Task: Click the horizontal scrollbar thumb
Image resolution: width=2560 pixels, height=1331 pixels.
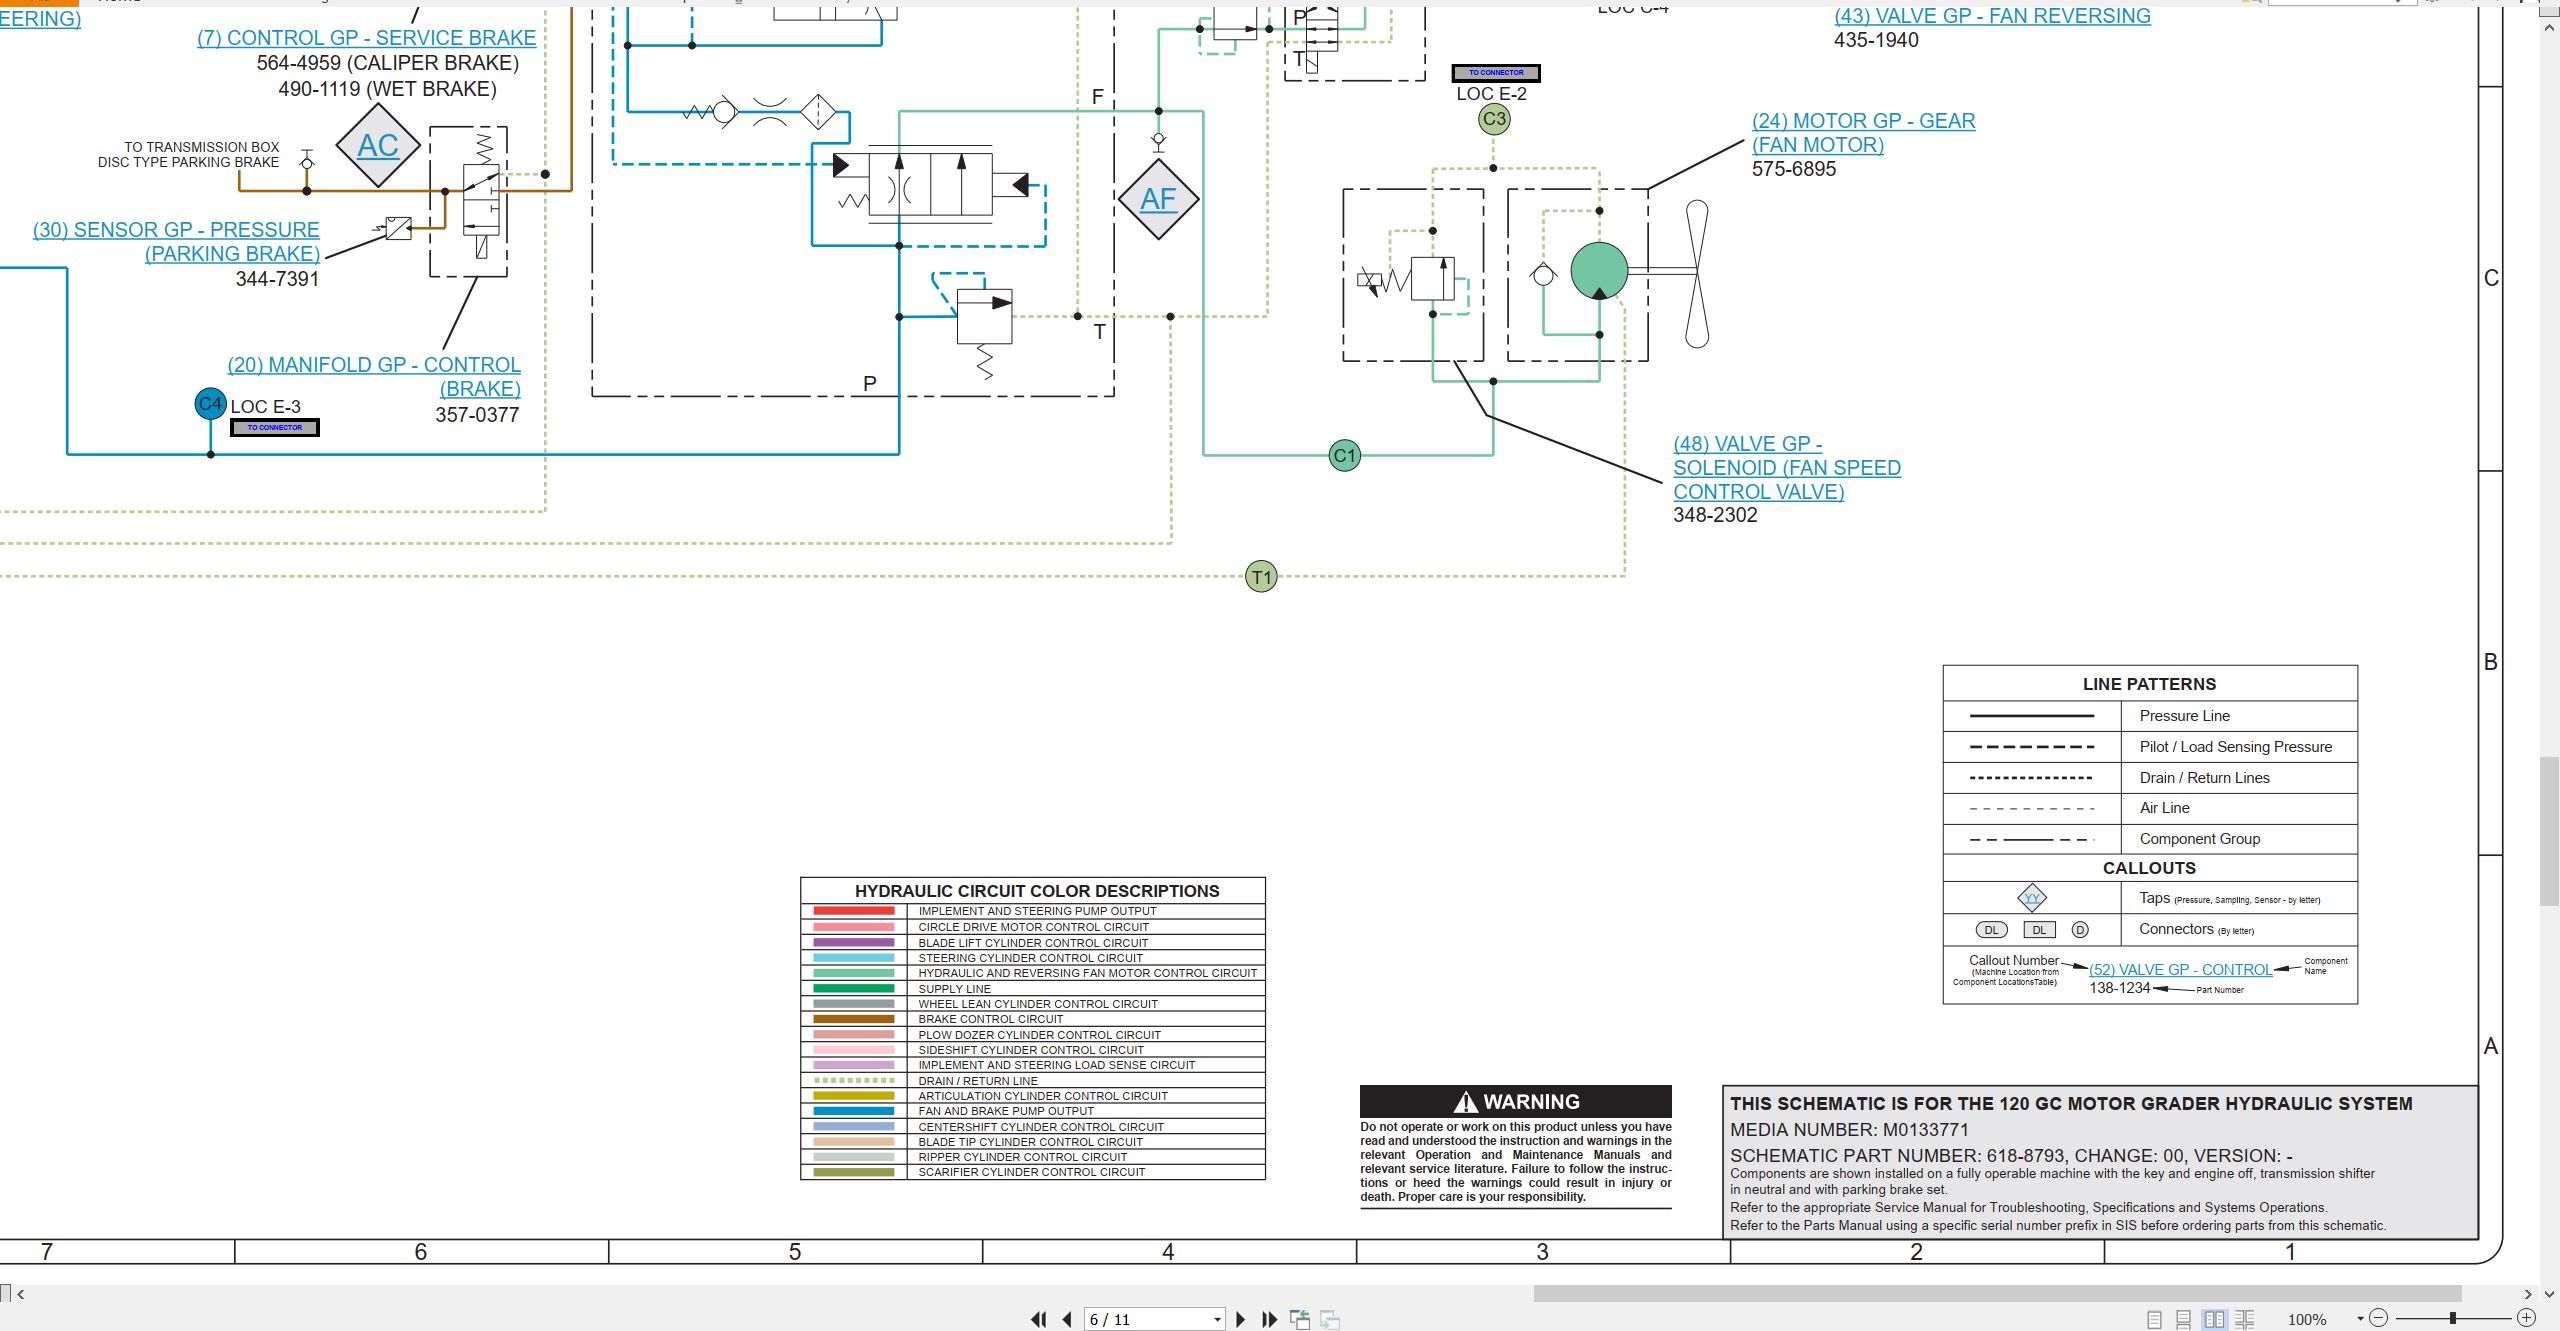Action: (1997, 1293)
